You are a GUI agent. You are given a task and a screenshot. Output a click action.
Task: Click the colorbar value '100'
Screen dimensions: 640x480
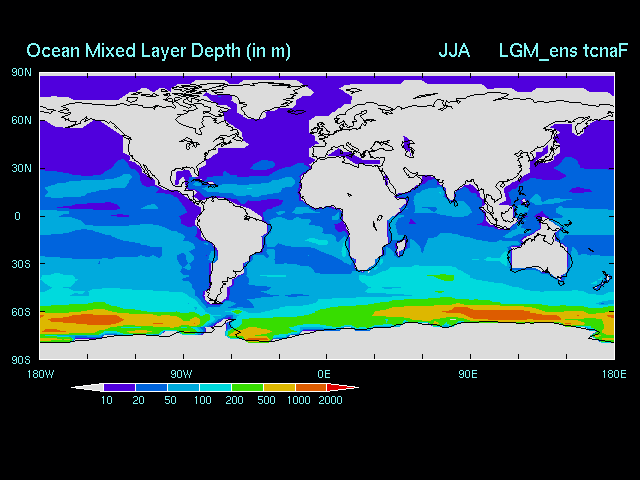(202, 400)
